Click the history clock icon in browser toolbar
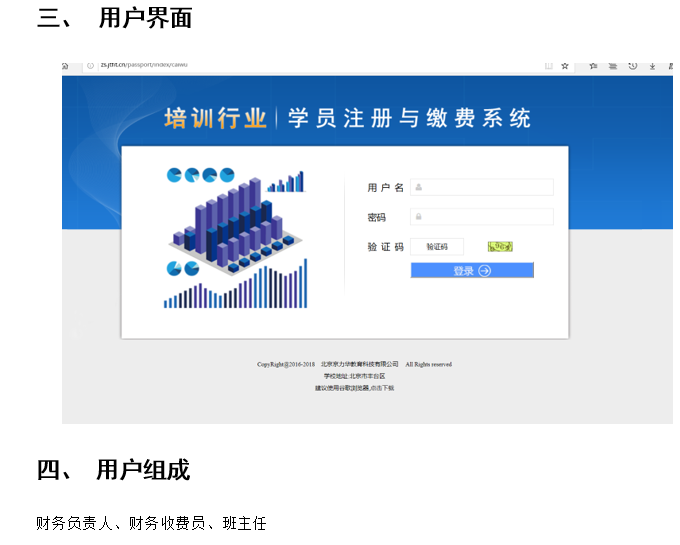This screenshot has height=545, width=680. coord(632,66)
